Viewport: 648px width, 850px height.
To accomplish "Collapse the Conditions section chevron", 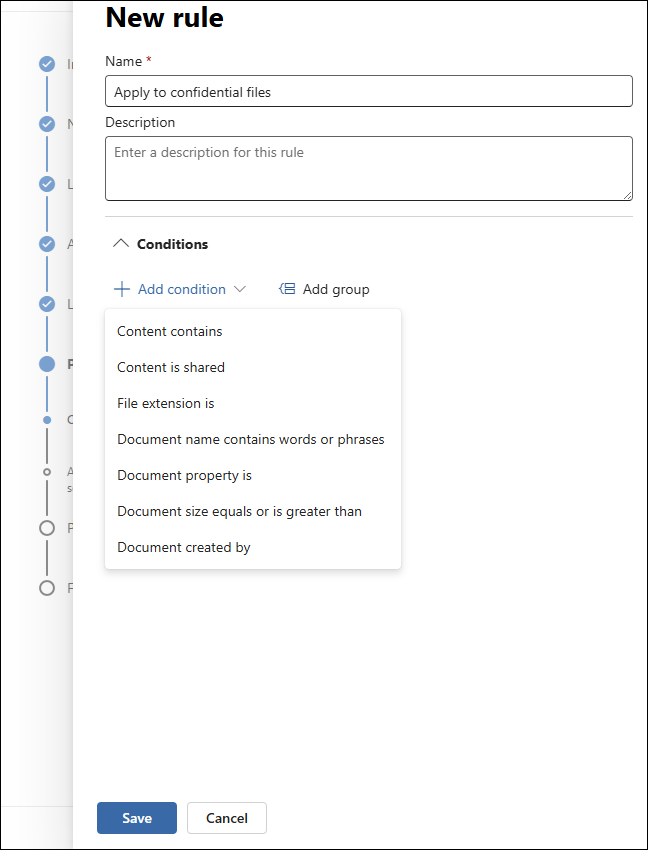I will [120, 244].
